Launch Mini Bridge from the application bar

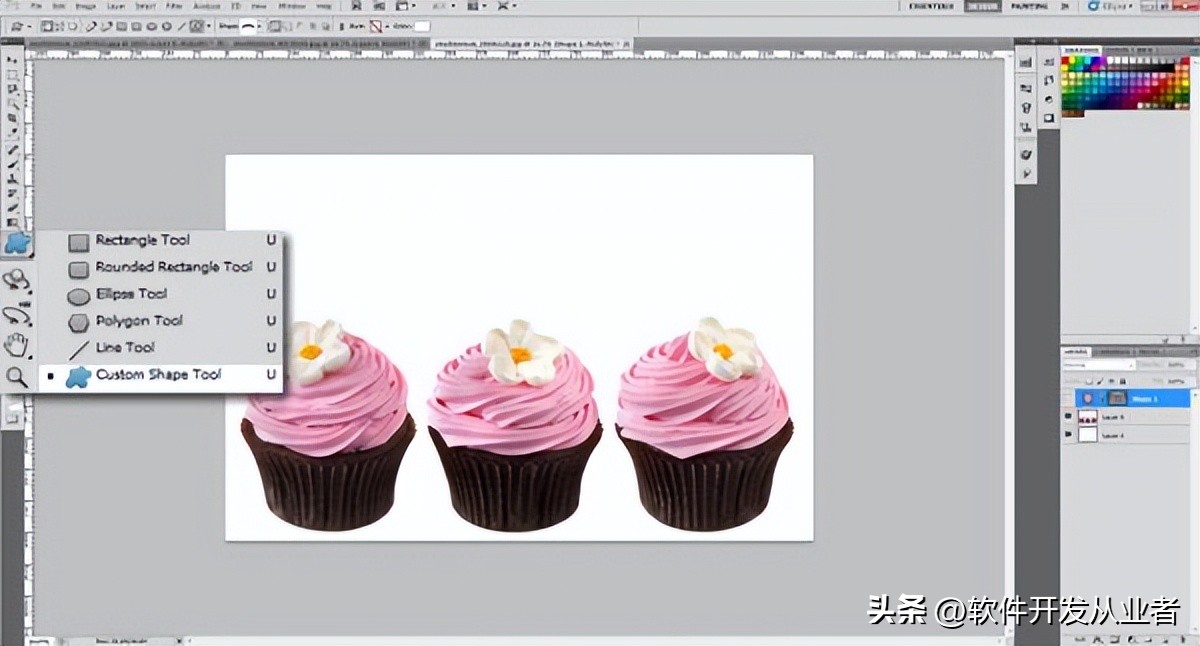coord(380,6)
